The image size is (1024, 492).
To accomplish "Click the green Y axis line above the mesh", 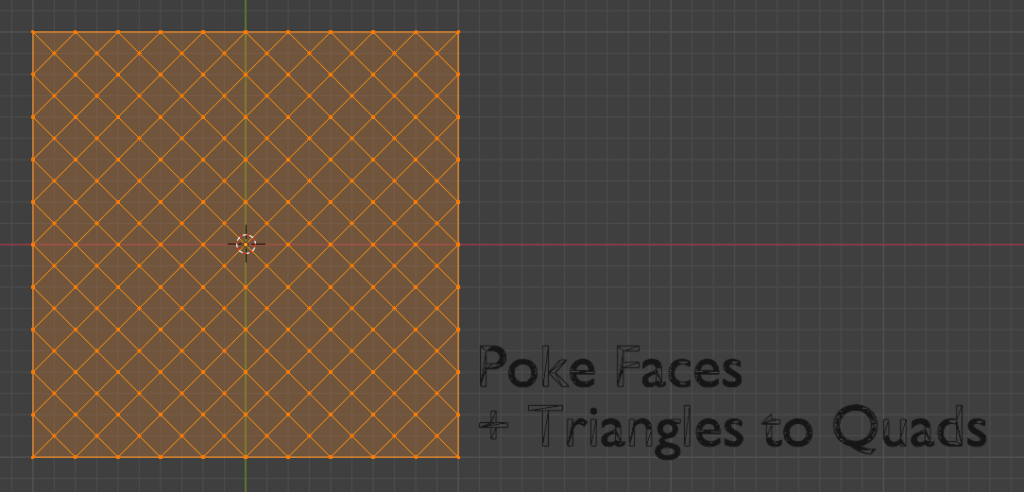I will 245,14.
